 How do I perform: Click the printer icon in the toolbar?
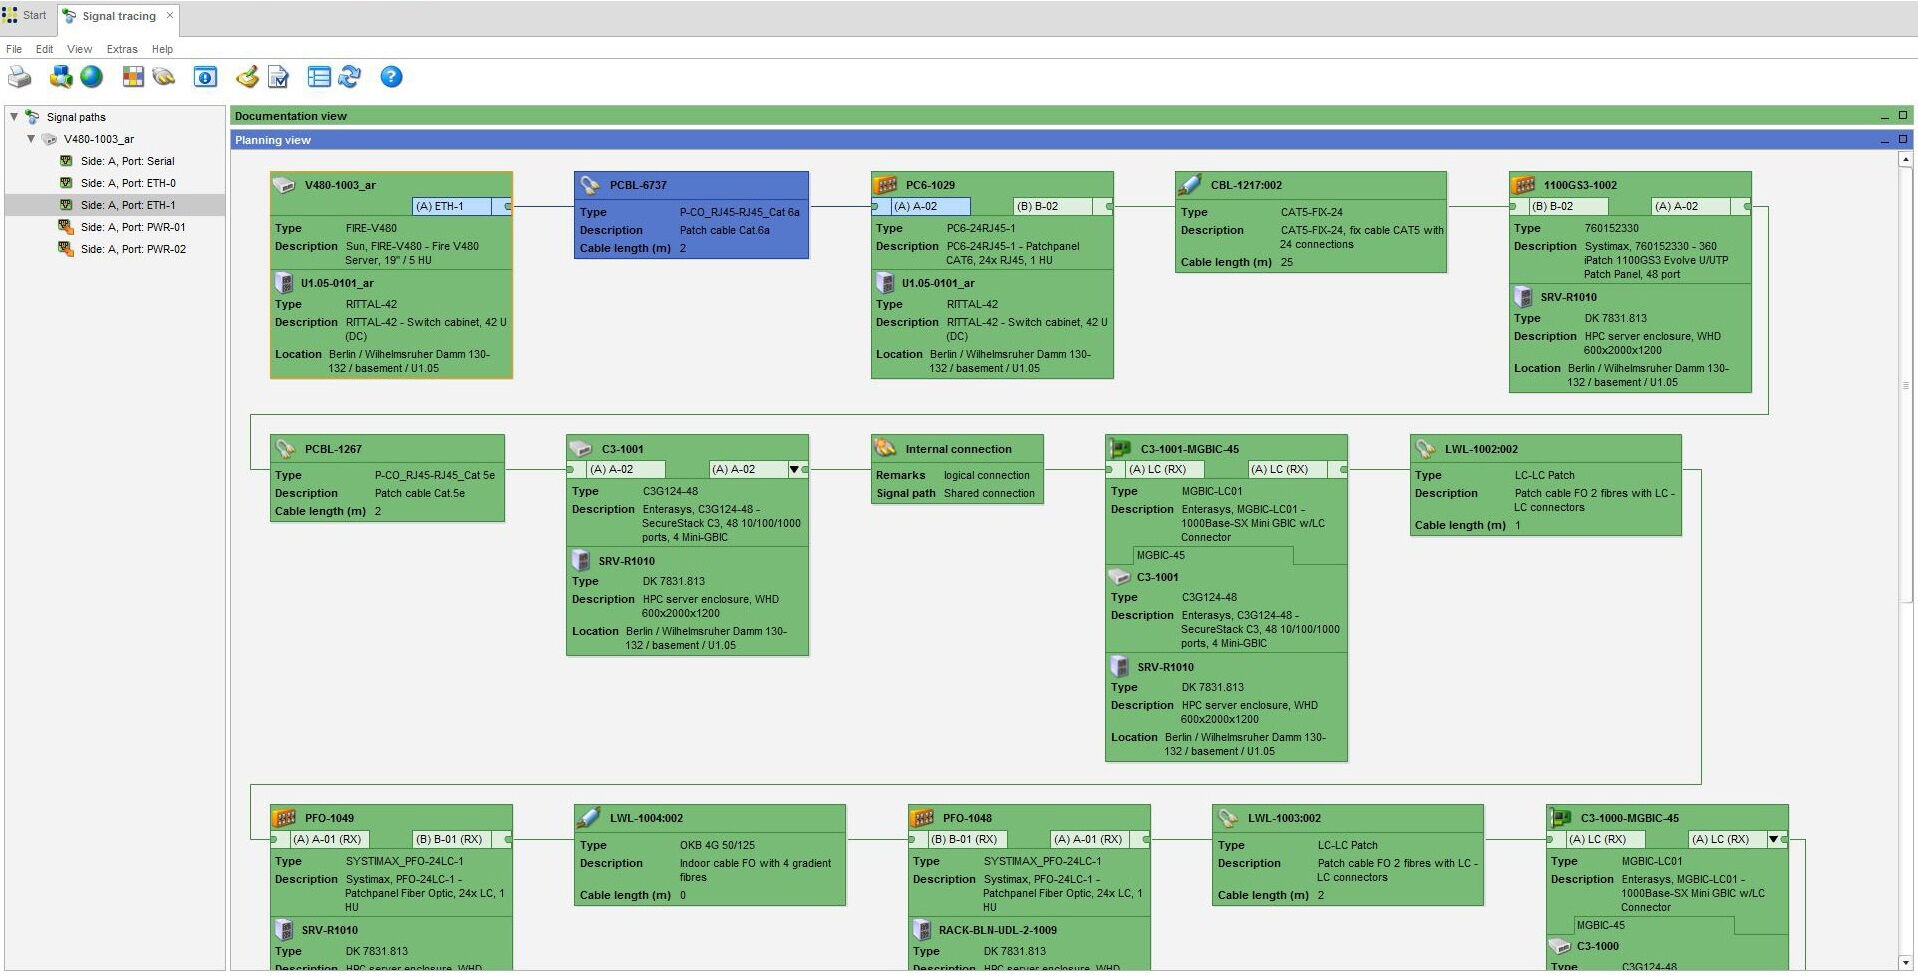[x=20, y=77]
